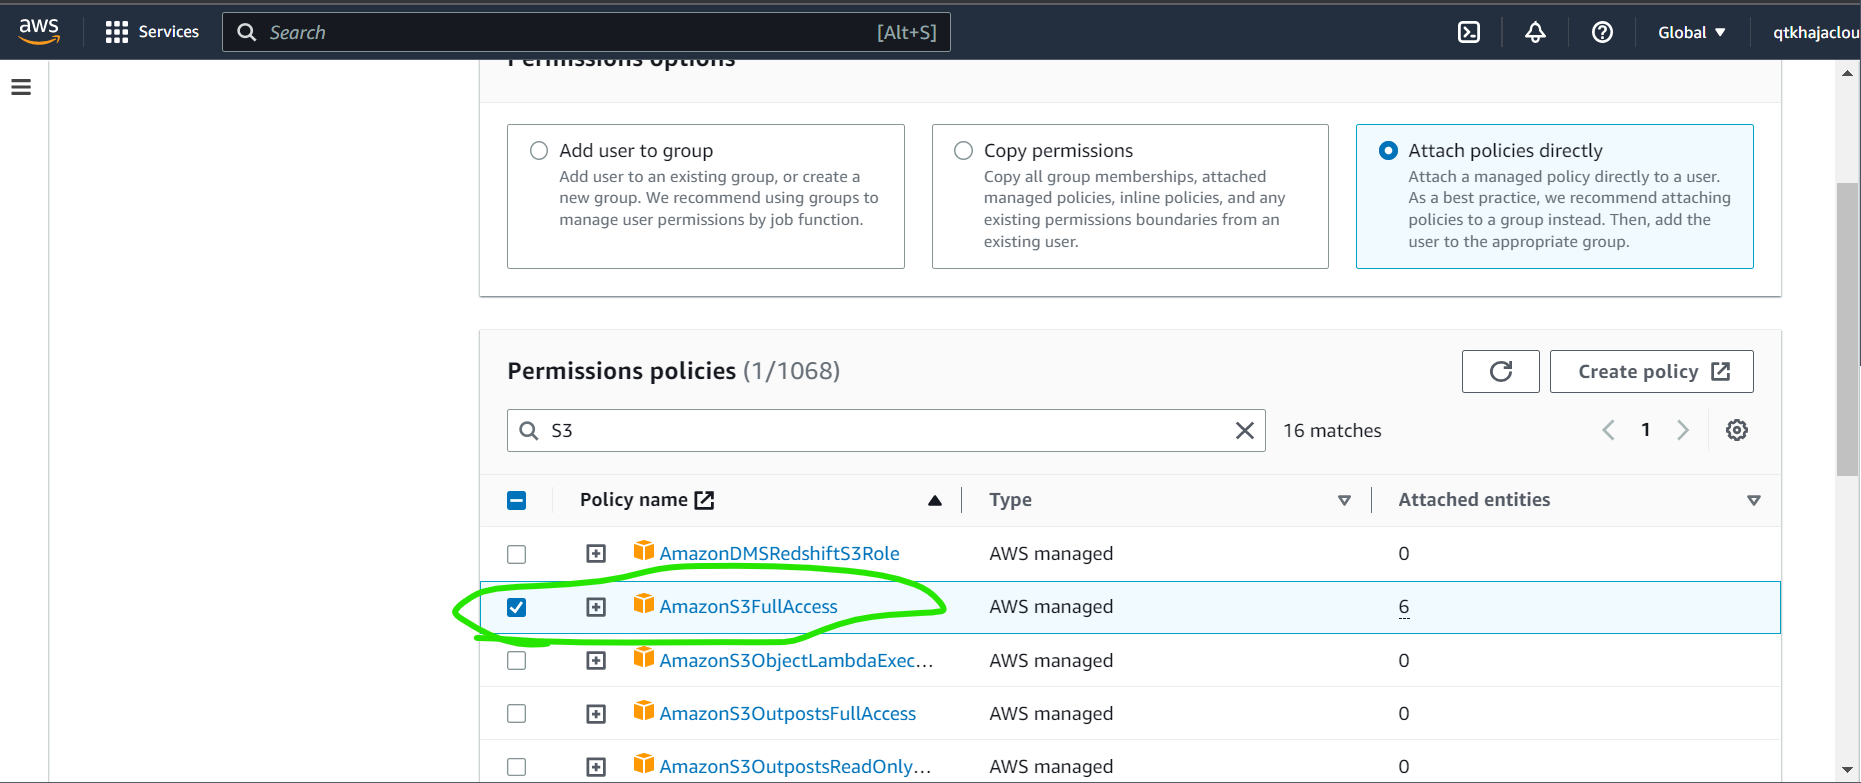1861x783 pixels.
Task: Clear the S3 search filter
Action: point(1244,430)
